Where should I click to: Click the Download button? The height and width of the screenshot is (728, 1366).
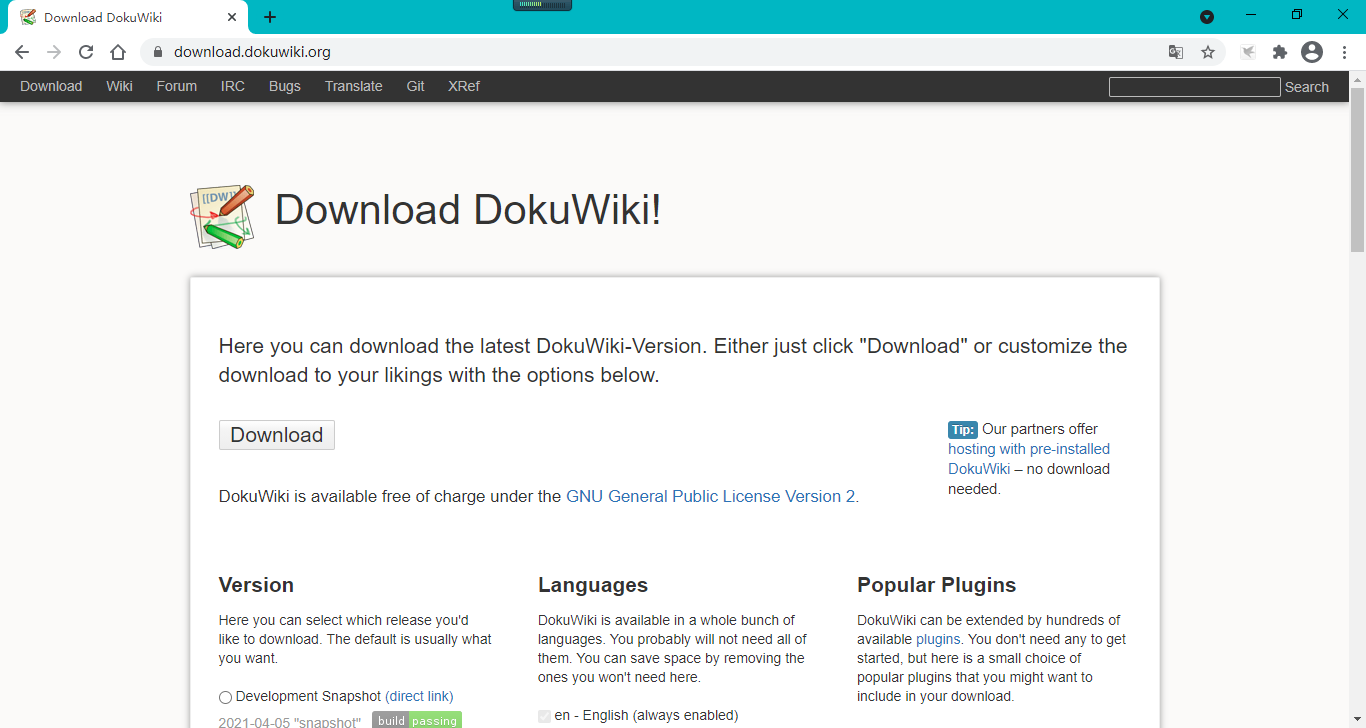click(276, 434)
